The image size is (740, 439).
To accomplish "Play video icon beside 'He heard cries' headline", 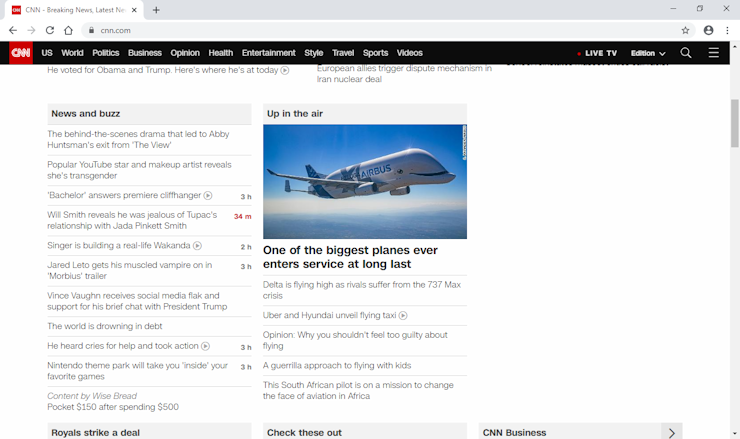I will click(205, 346).
